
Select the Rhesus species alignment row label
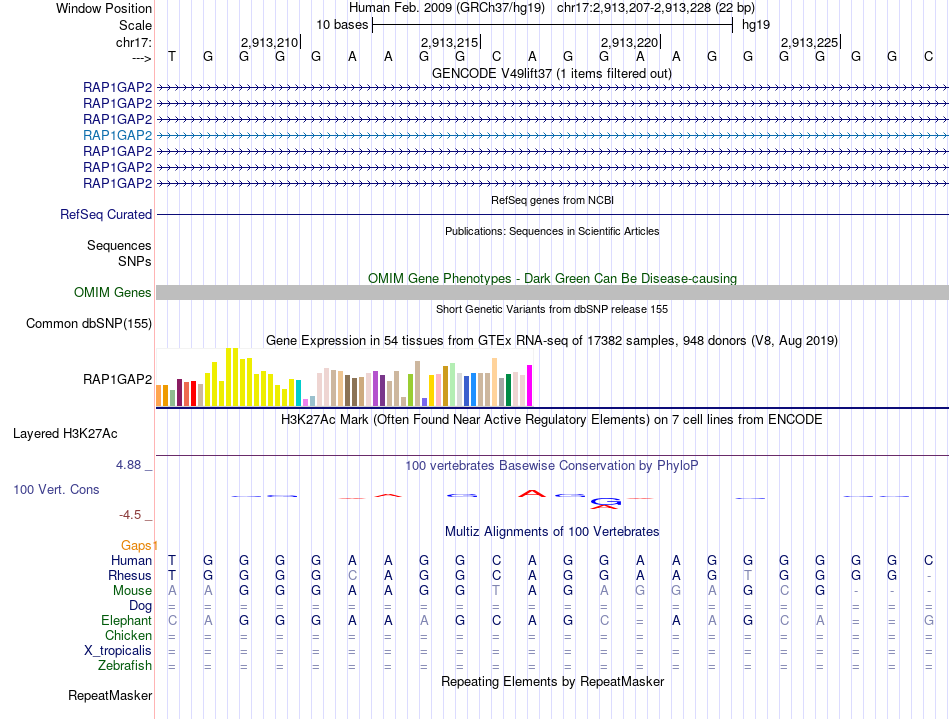click(x=129, y=576)
